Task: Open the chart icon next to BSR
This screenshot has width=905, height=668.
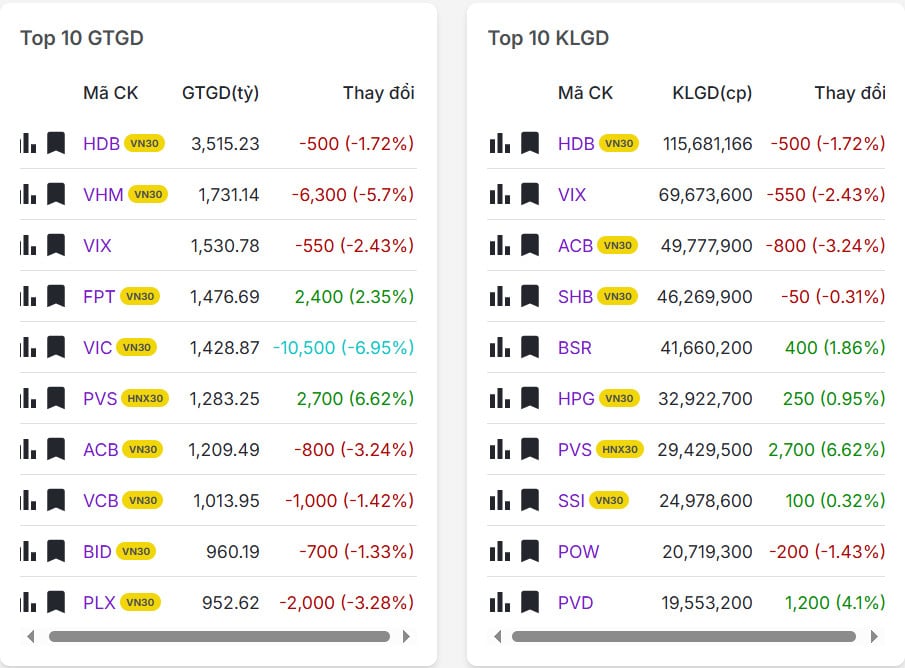Action: tap(499, 347)
